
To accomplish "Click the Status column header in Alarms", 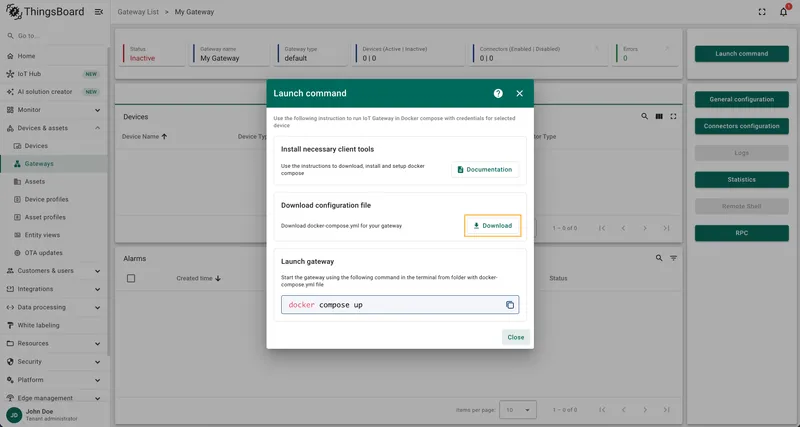I will click(558, 279).
